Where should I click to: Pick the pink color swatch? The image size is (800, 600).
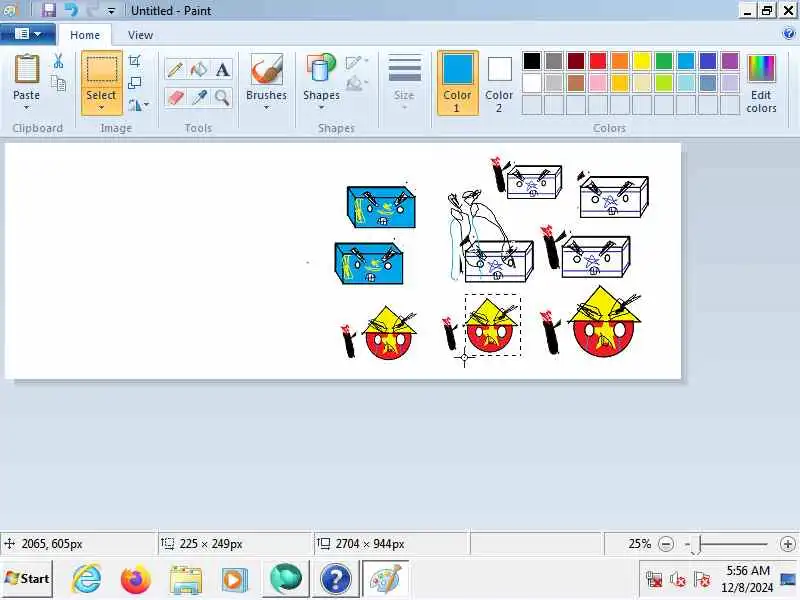point(598,83)
